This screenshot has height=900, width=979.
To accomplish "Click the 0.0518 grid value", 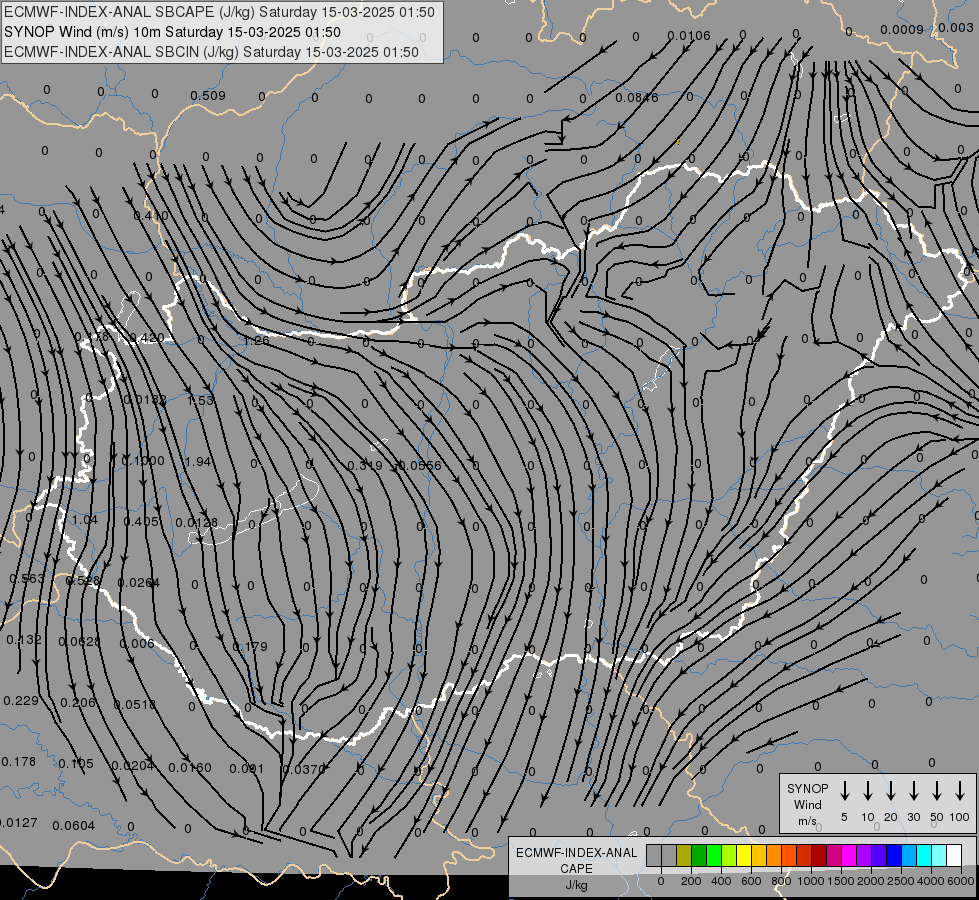I will tap(135, 705).
